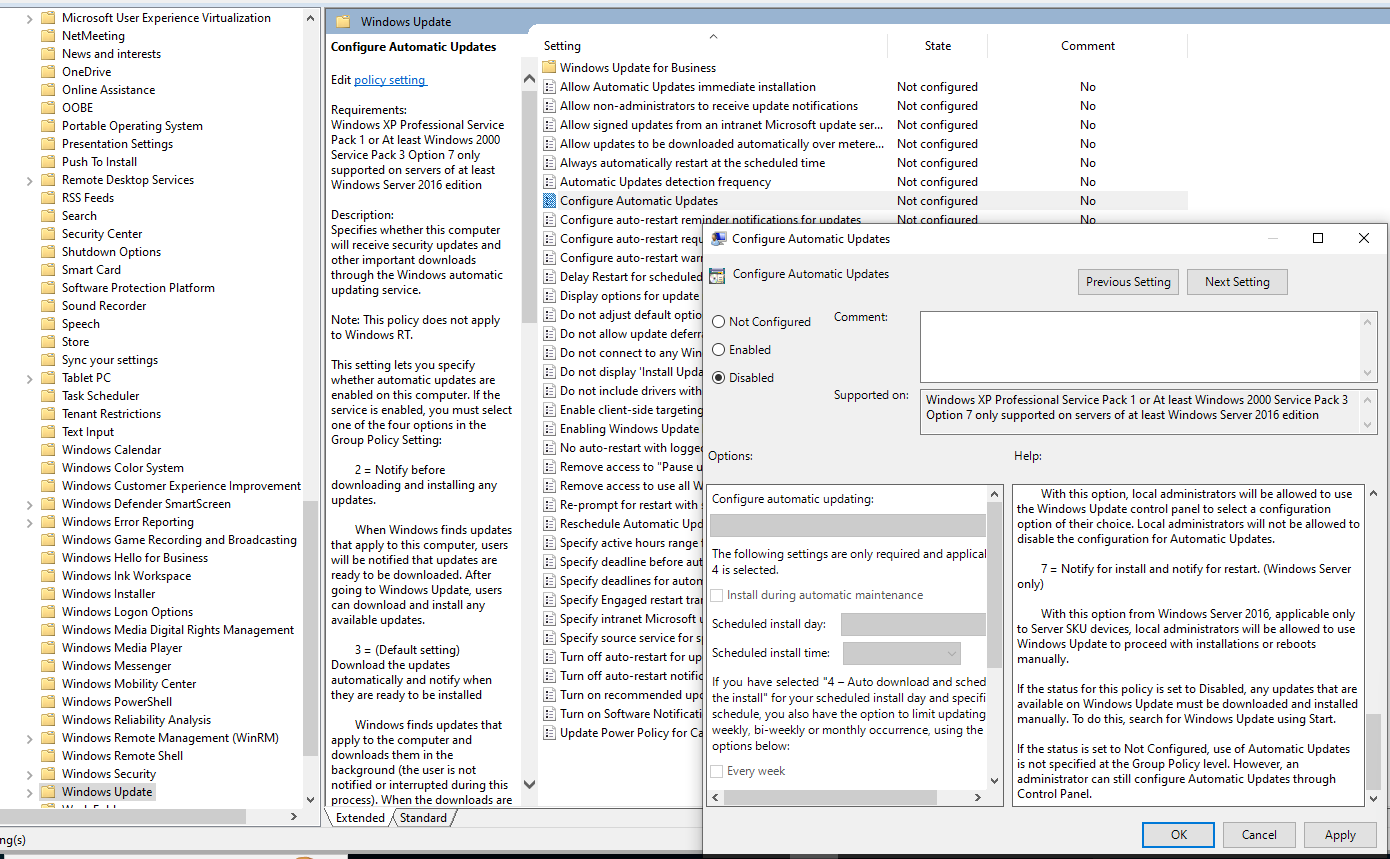The image size is (1390, 859).
Task: Select the OneDrive folder icon
Action: click(47, 72)
